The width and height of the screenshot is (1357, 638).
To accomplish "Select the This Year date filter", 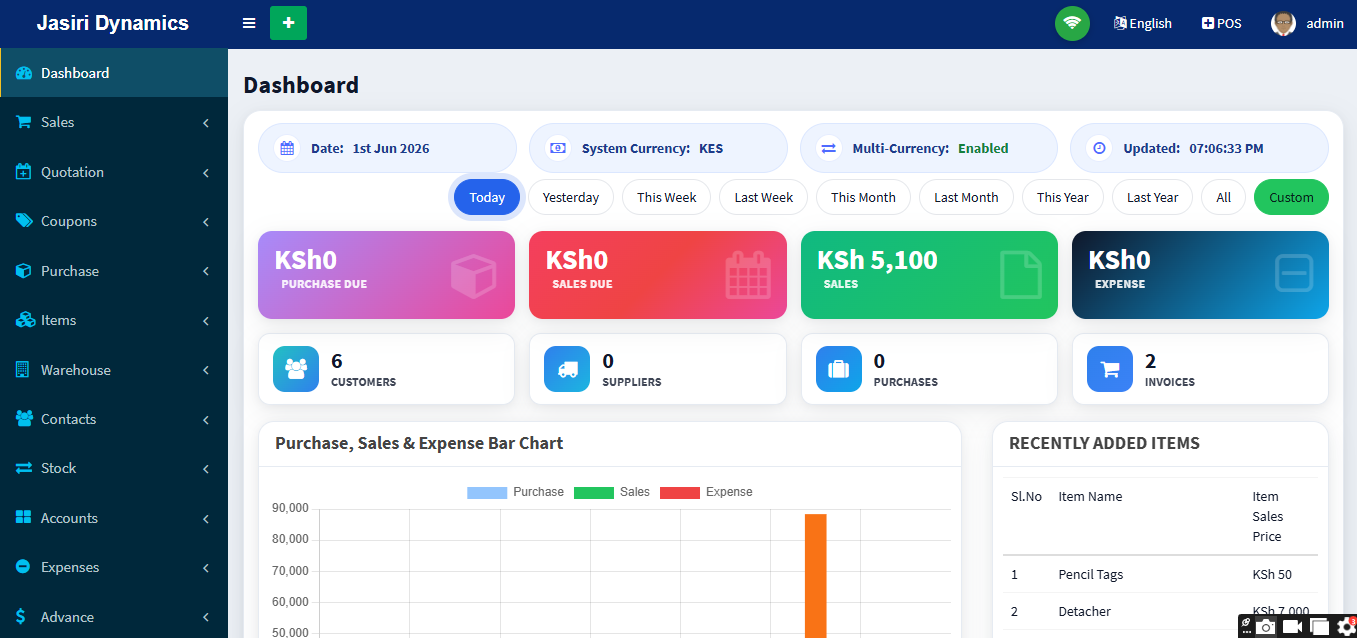I will coord(1062,197).
